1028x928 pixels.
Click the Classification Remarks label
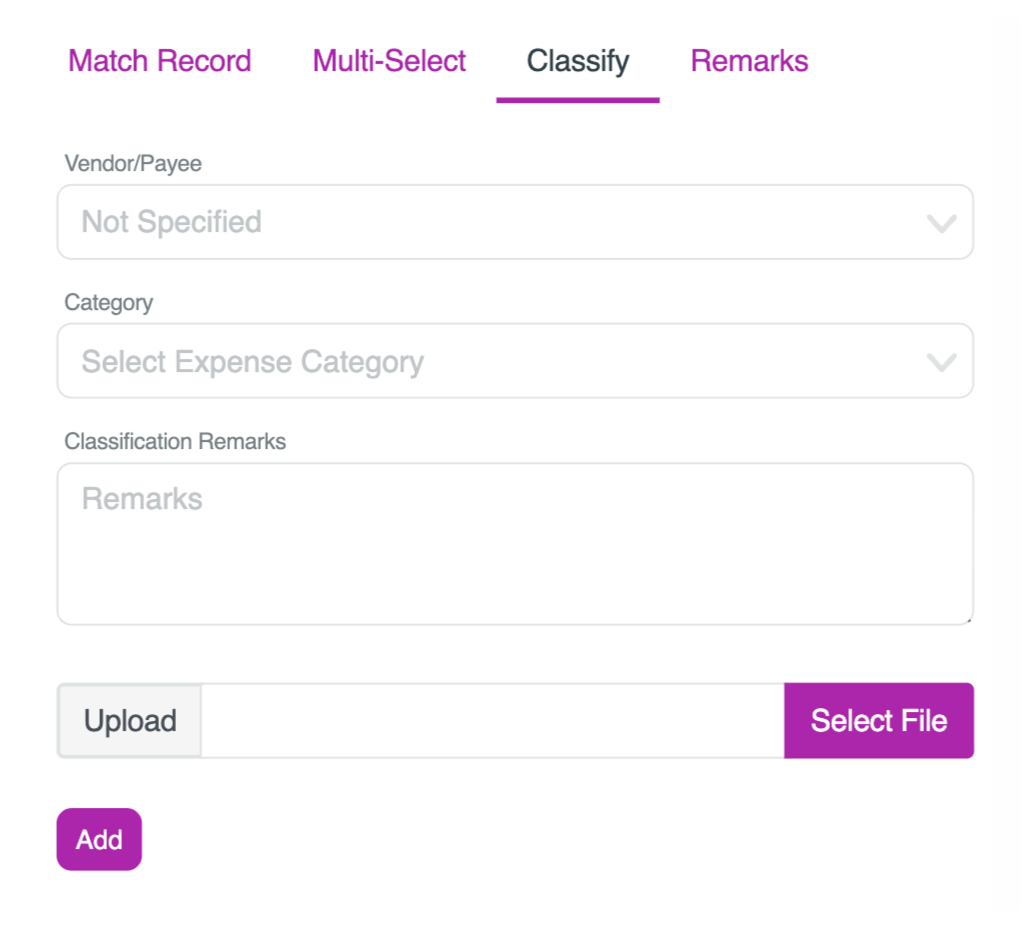tap(175, 440)
